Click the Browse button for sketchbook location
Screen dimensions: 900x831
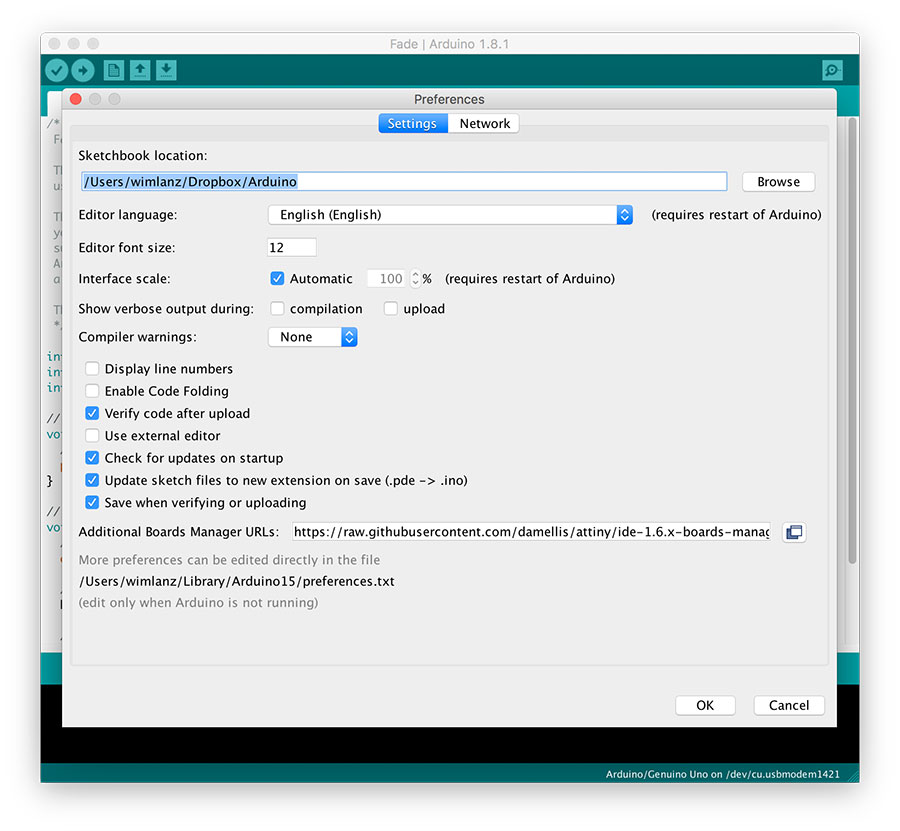coord(778,182)
